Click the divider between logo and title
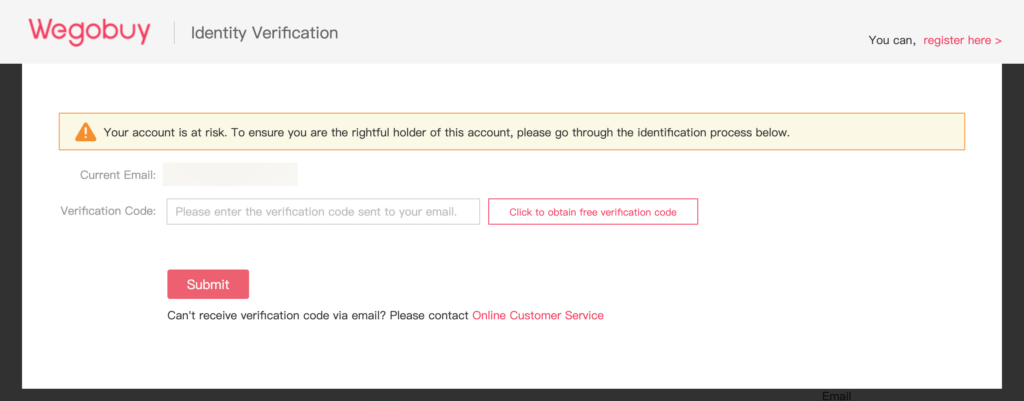Image resolution: width=1024 pixels, height=401 pixels. coord(174,33)
